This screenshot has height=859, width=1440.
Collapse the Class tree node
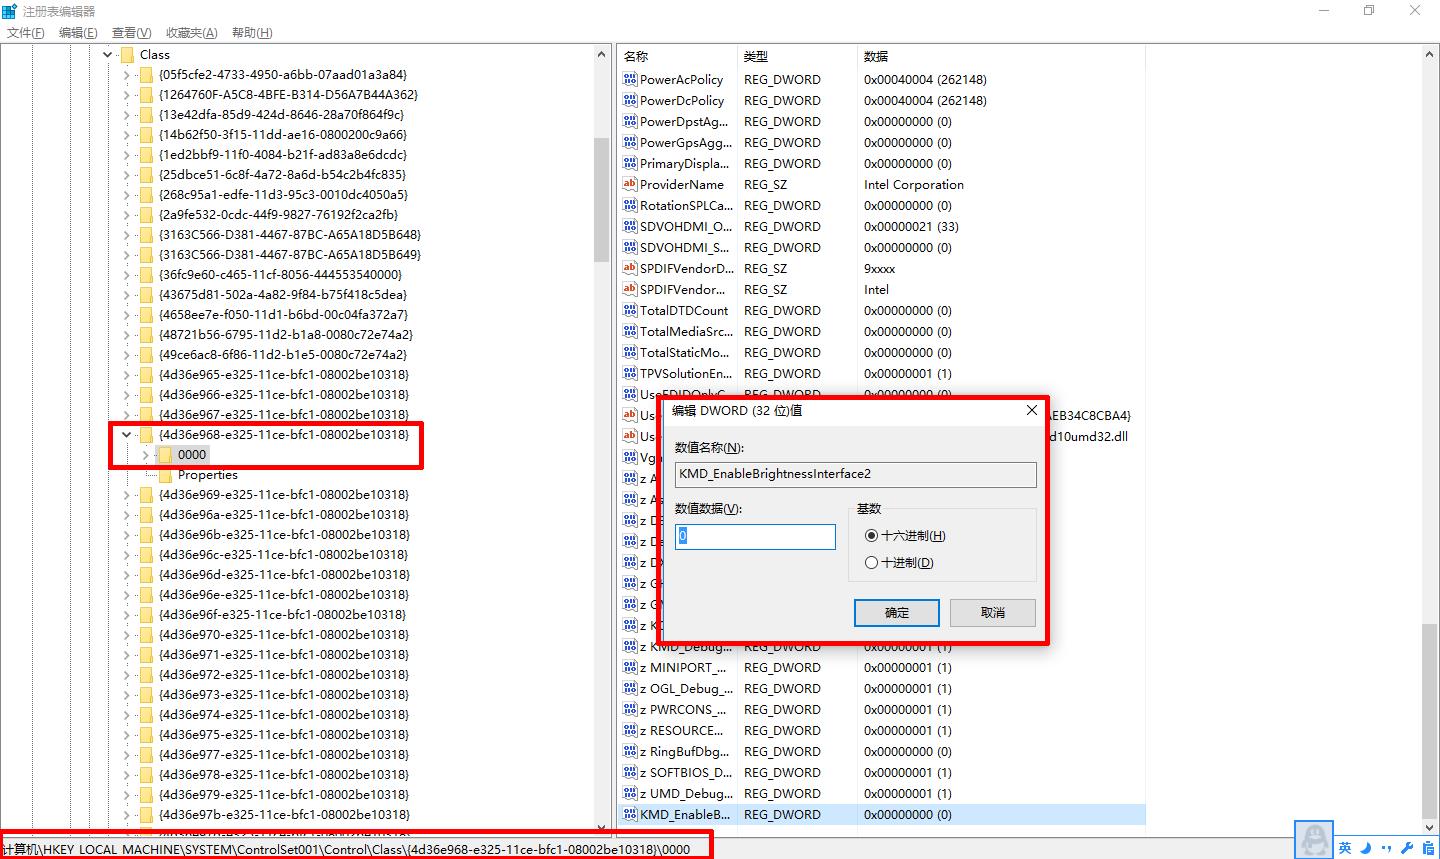[x=107, y=55]
